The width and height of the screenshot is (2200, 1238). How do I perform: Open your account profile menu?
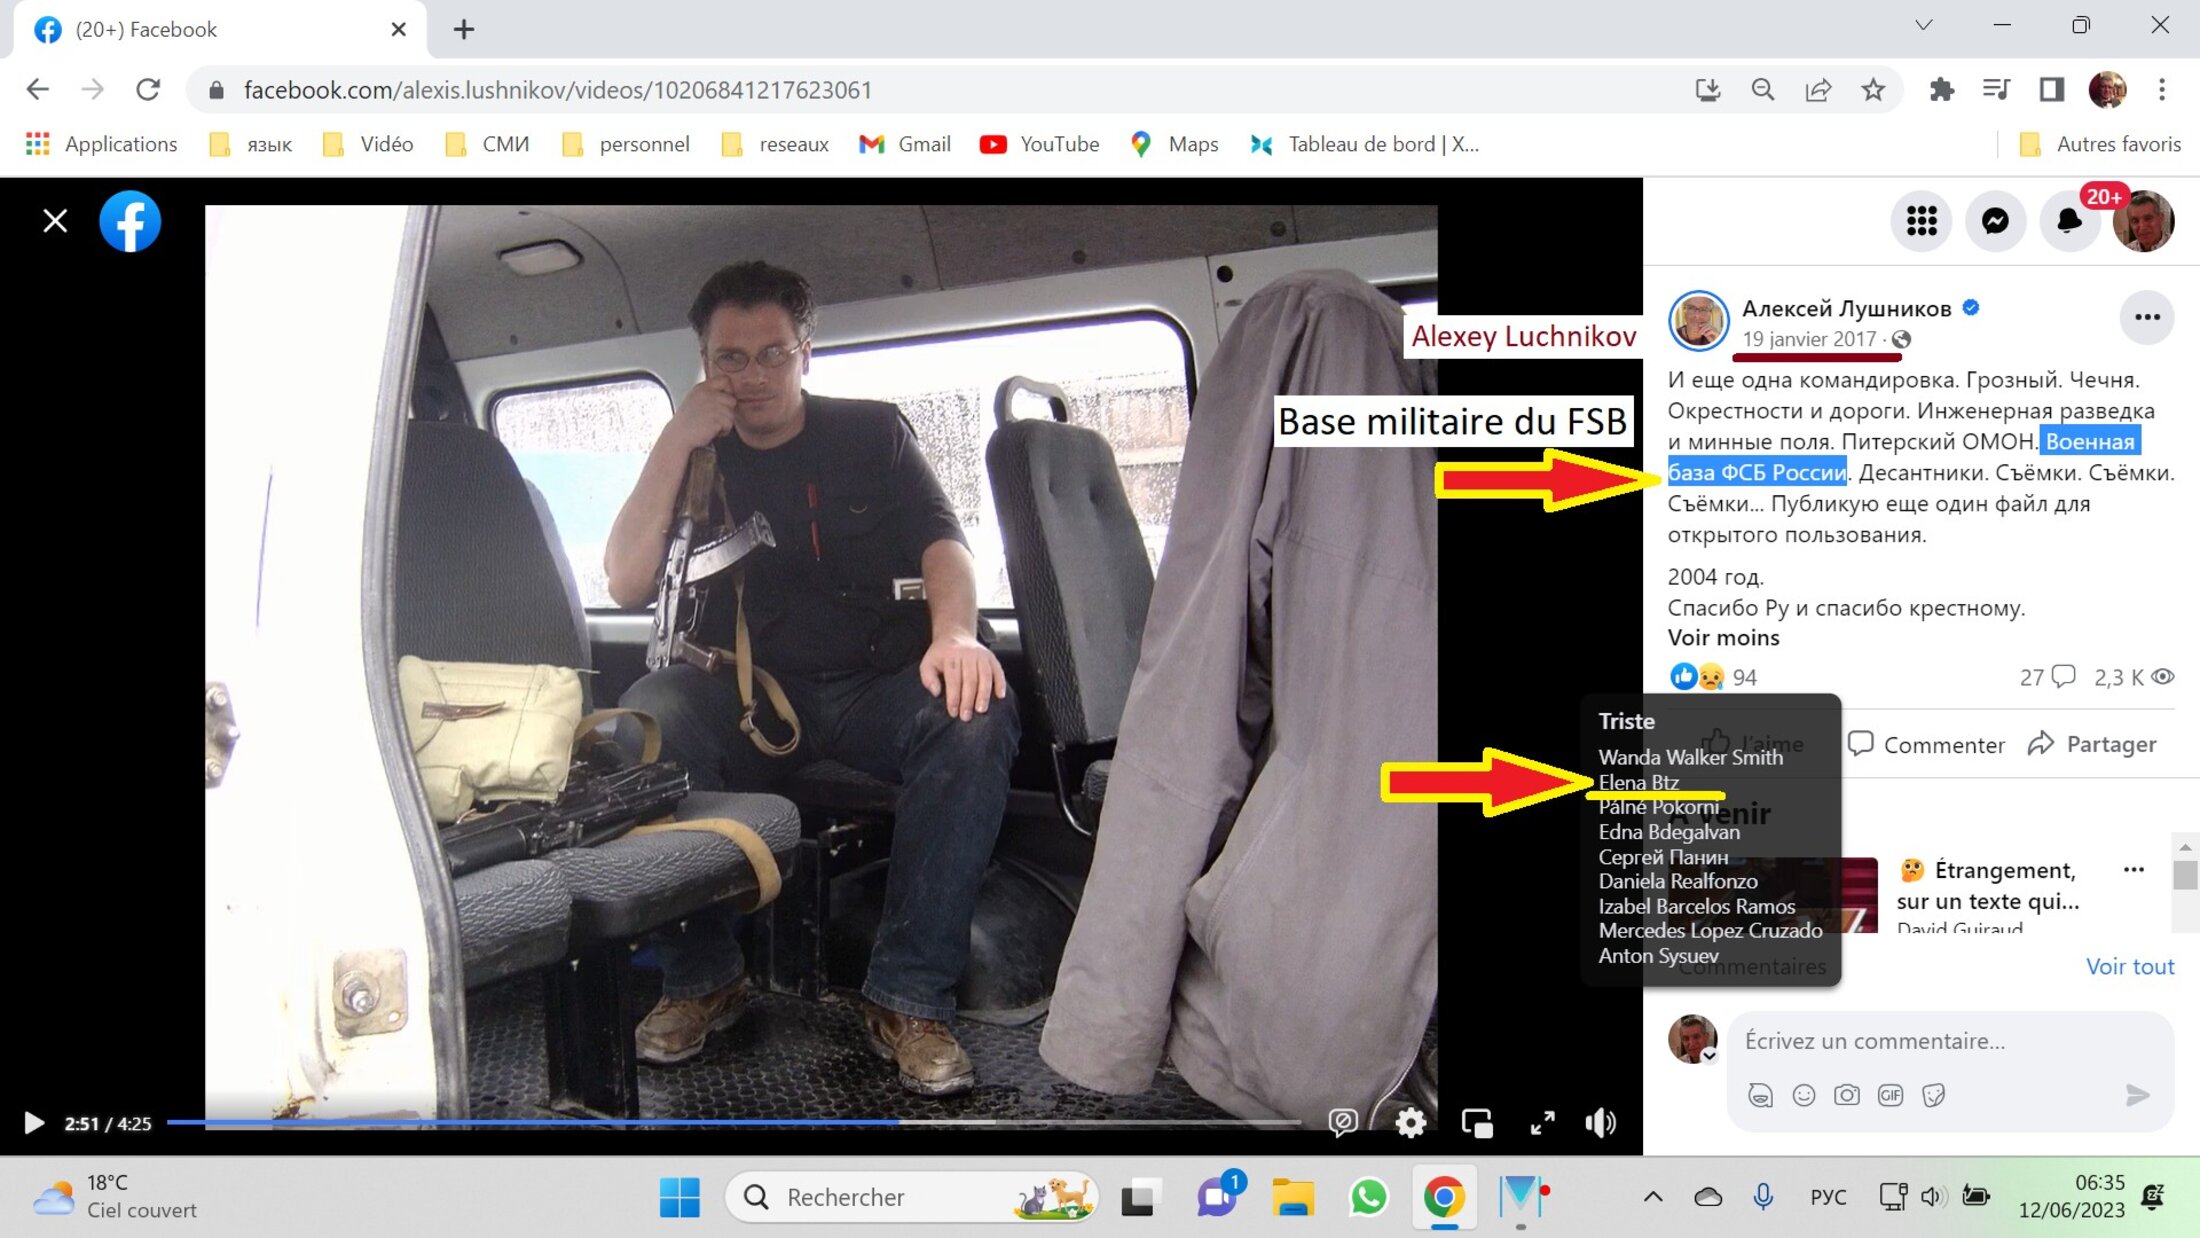coord(2143,221)
